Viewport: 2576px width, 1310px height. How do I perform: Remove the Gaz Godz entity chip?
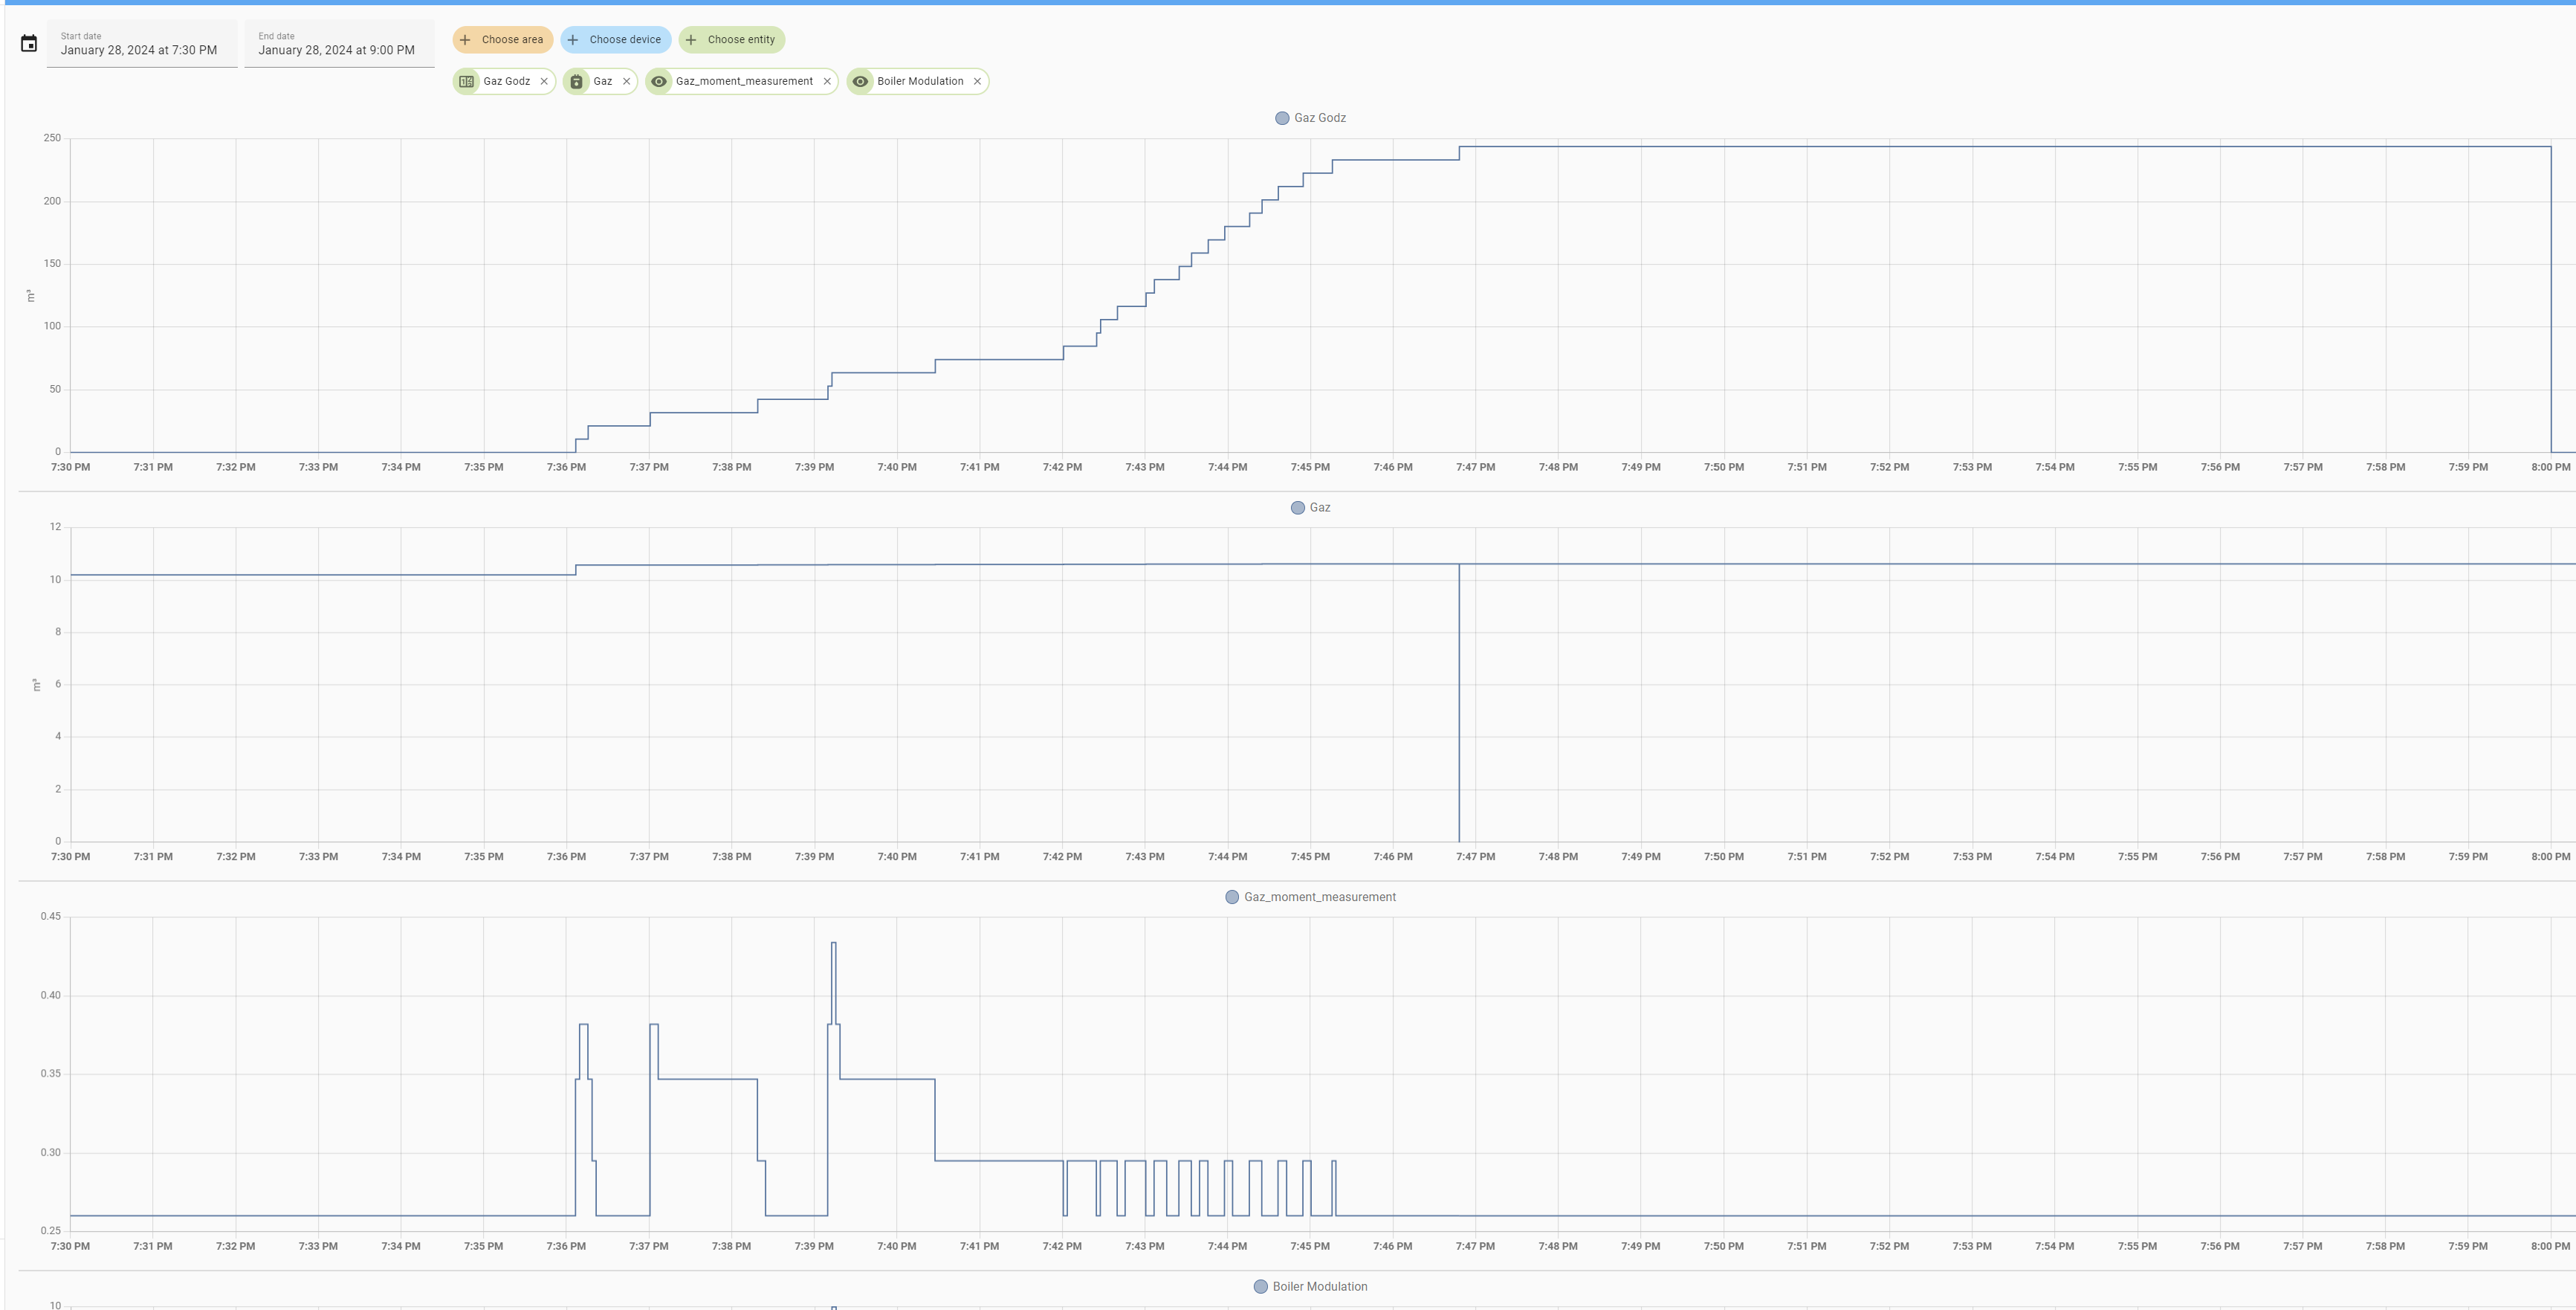click(x=544, y=81)
